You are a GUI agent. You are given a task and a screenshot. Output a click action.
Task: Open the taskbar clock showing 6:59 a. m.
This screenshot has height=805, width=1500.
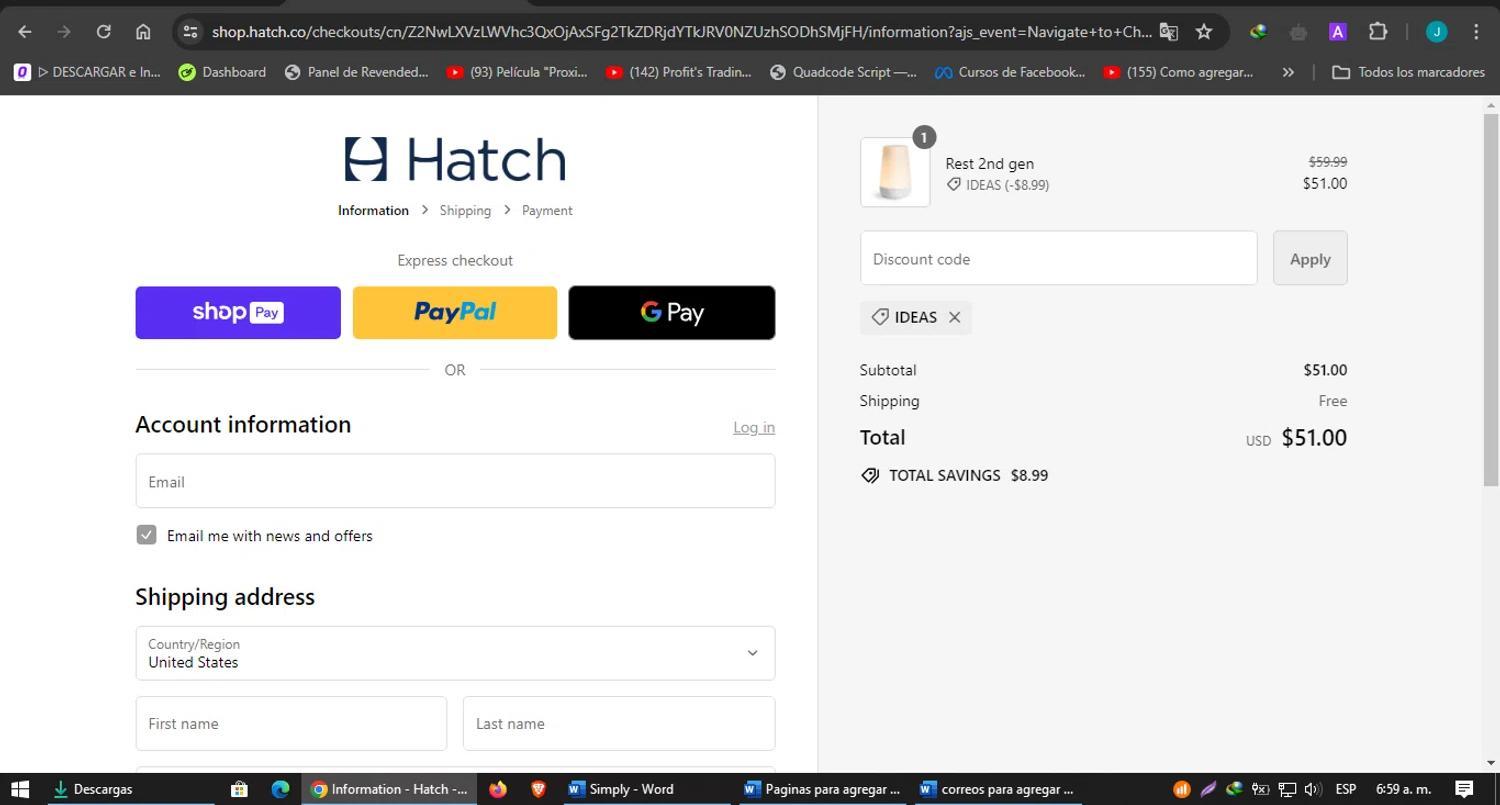click(1403, 789)
